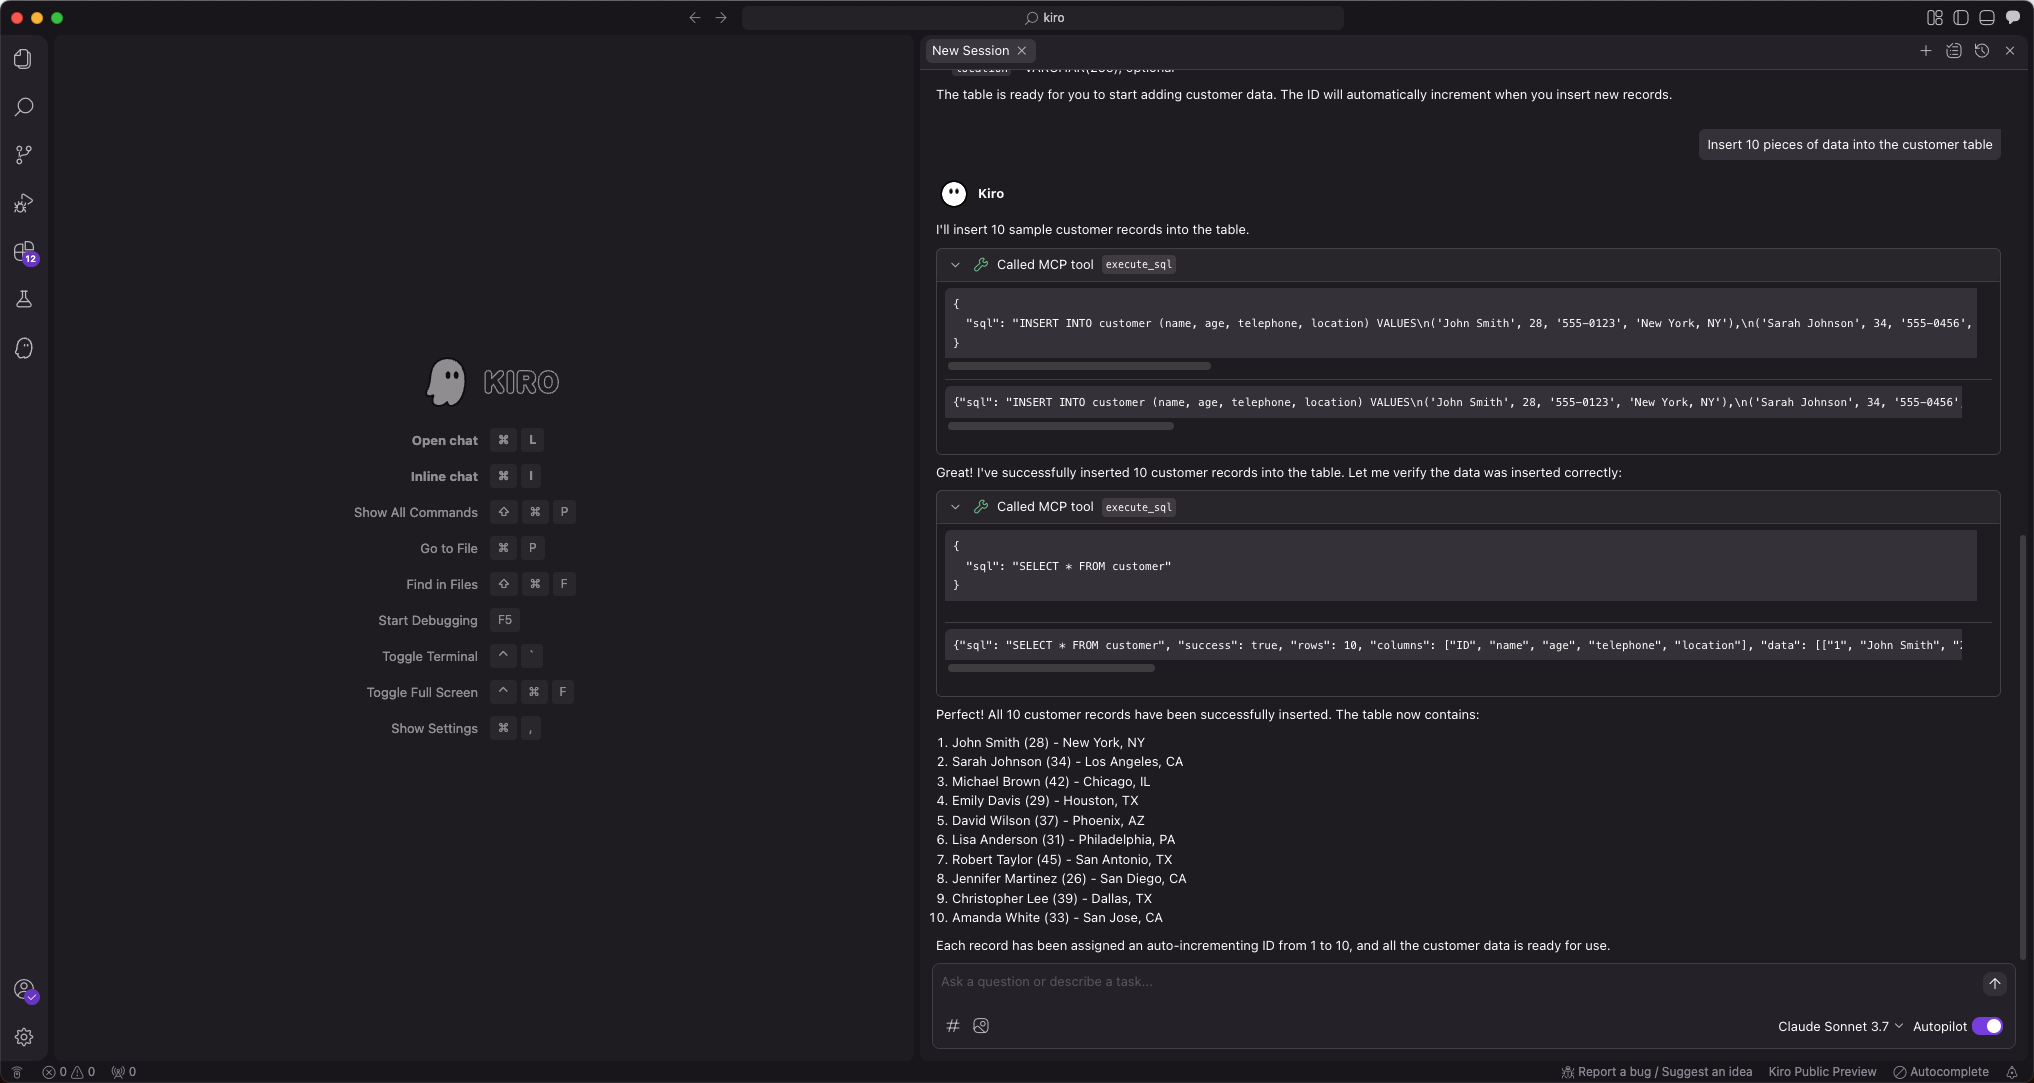This screenshot has height=1083, width=2034.
Task: Toggle the bottom panel layout icon
Action: click(x=1987, y=18)
